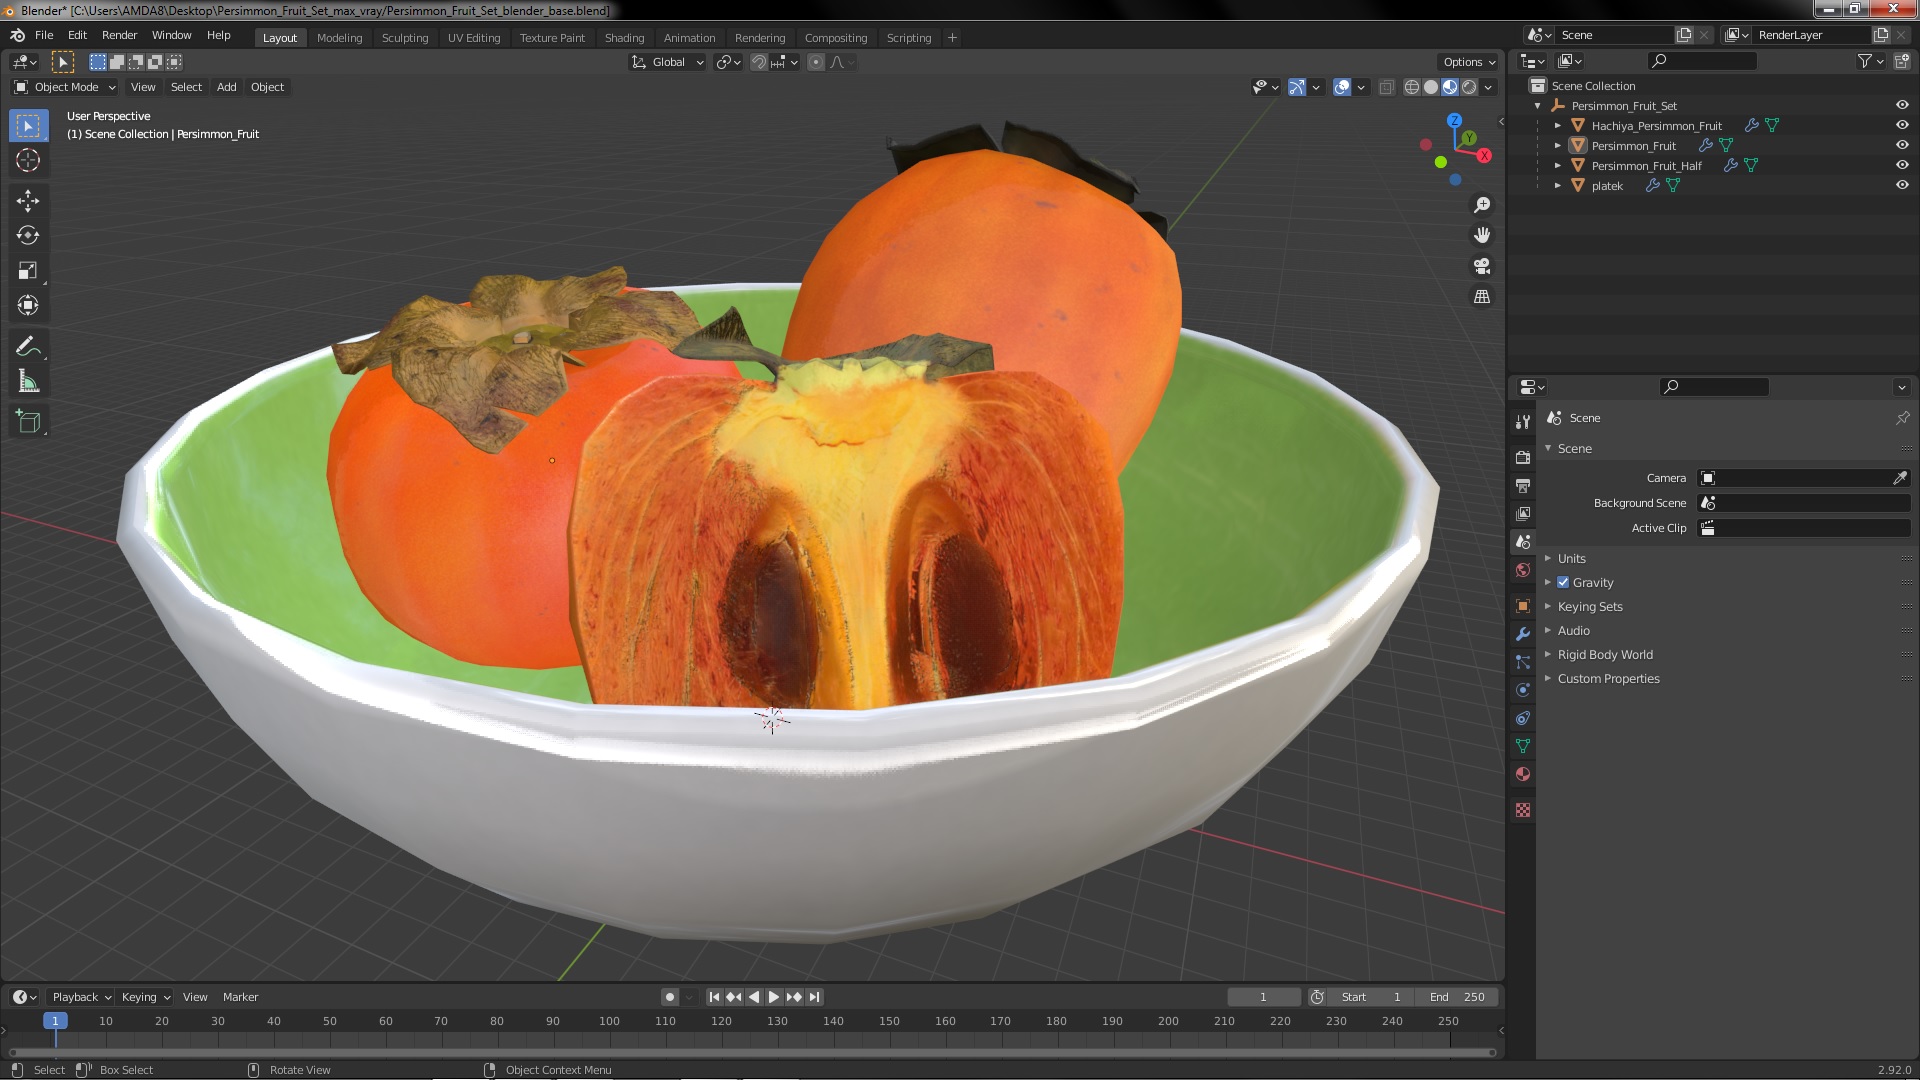Select the Add Cube tool

[28, 422]
